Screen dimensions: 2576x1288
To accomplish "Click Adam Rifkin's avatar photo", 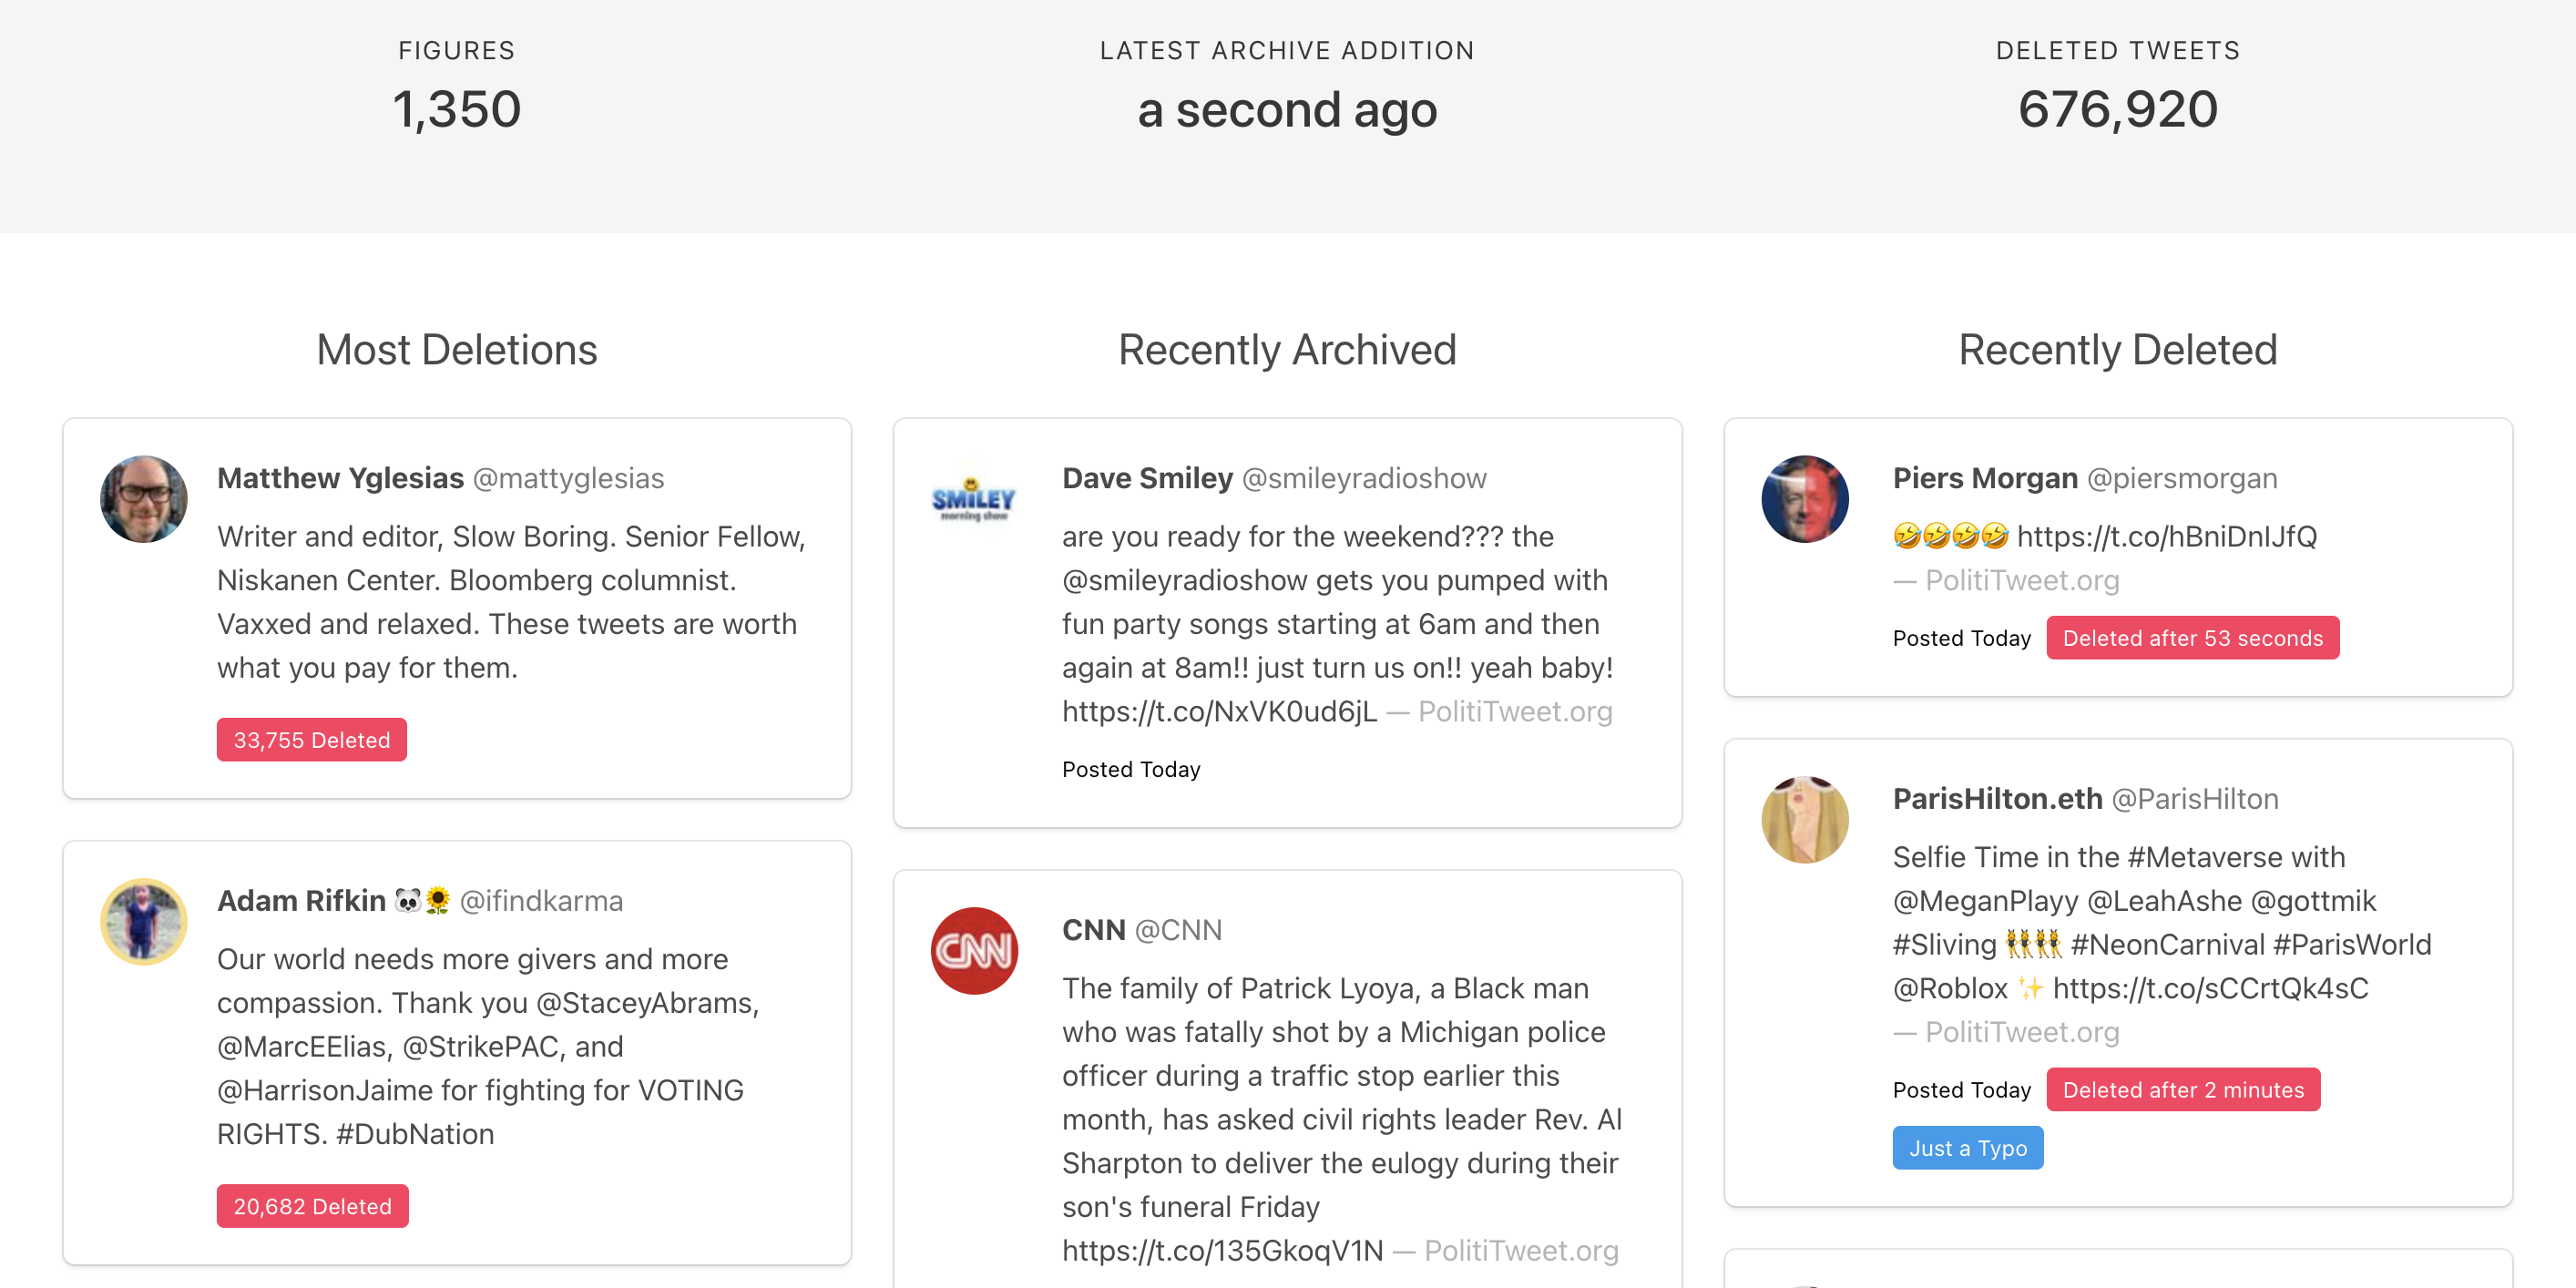I will [x=144, y=921].
